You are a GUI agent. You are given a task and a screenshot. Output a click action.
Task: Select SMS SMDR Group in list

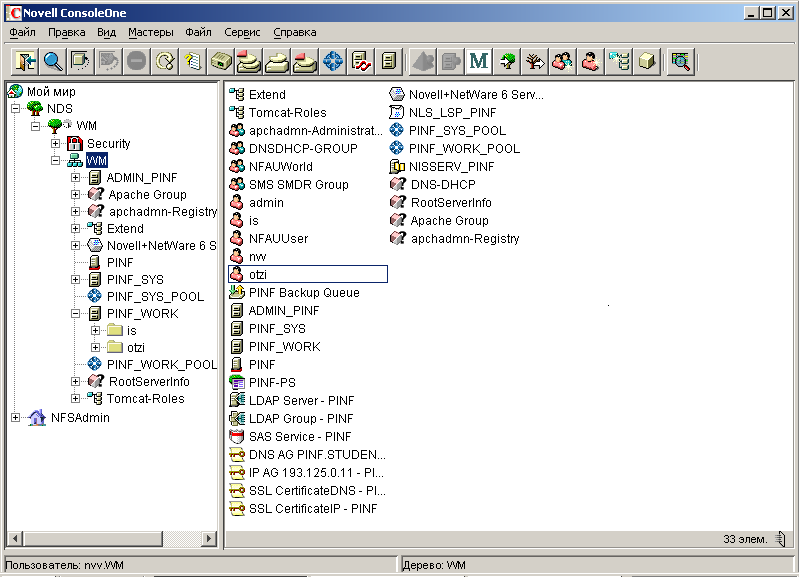(x=299, y=184)
